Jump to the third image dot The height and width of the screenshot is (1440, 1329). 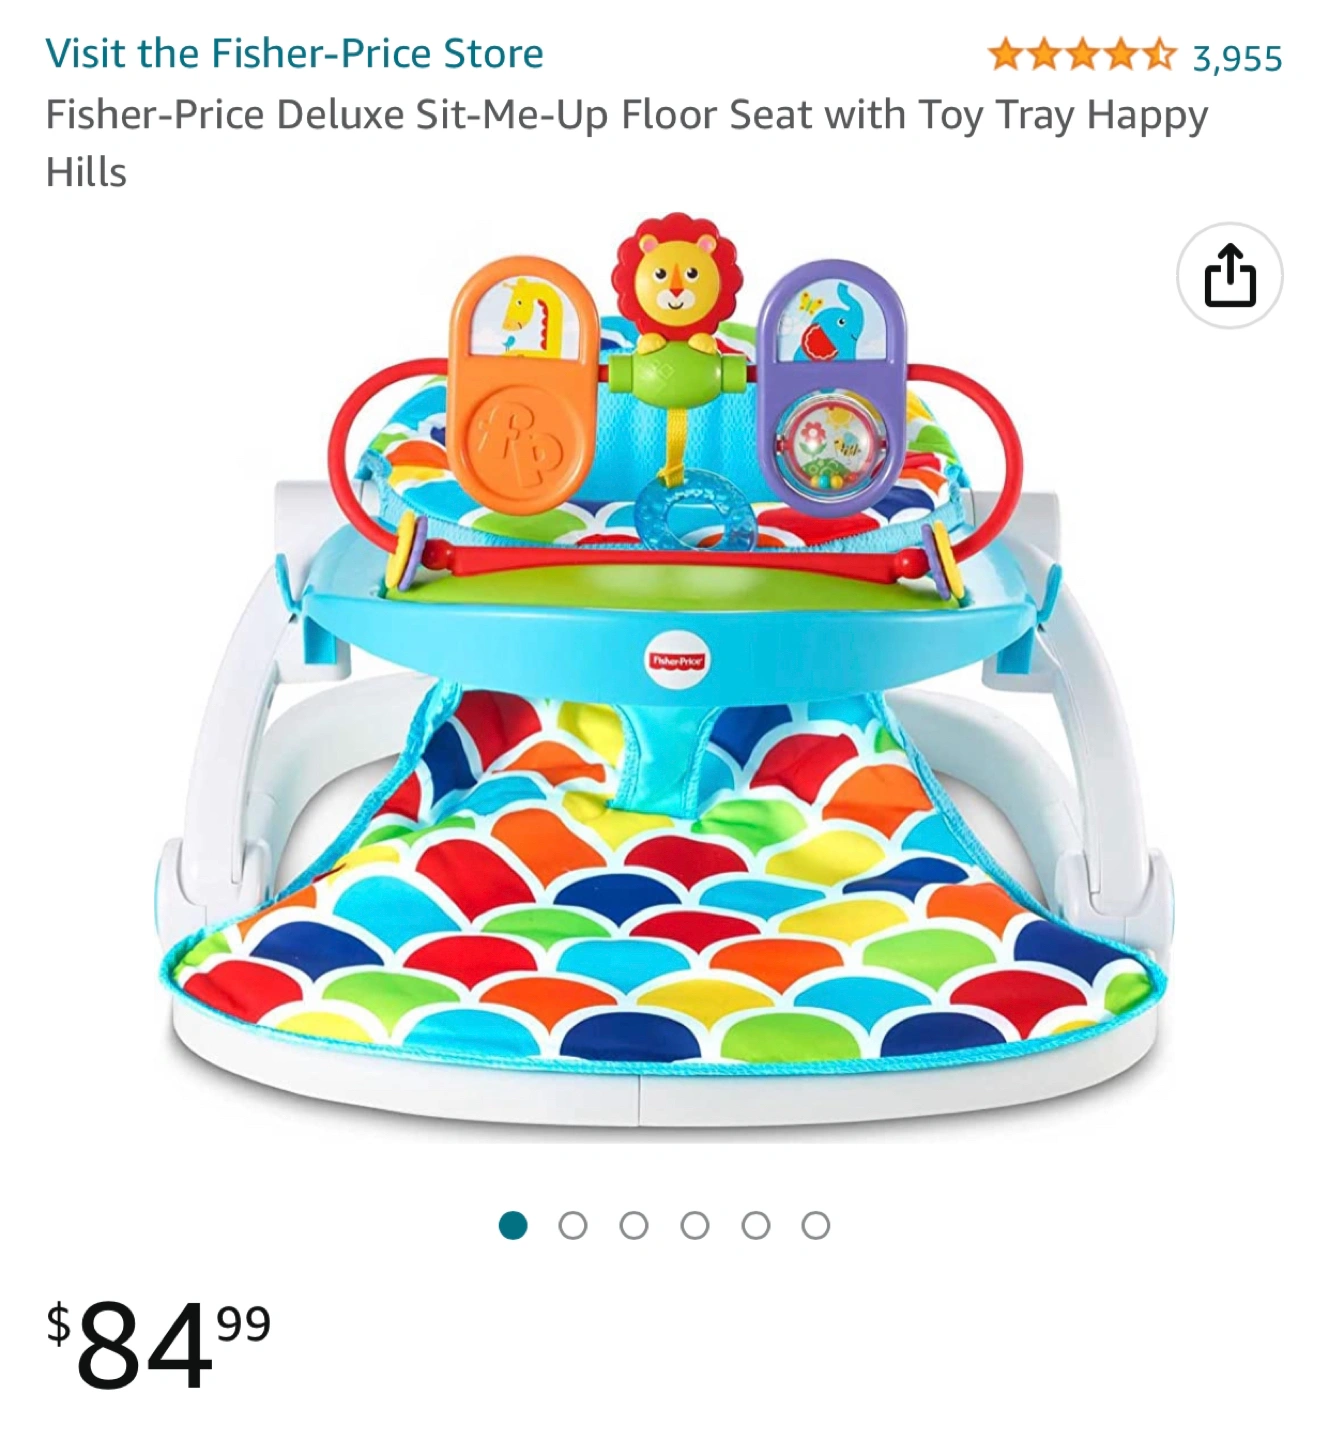634,1225
